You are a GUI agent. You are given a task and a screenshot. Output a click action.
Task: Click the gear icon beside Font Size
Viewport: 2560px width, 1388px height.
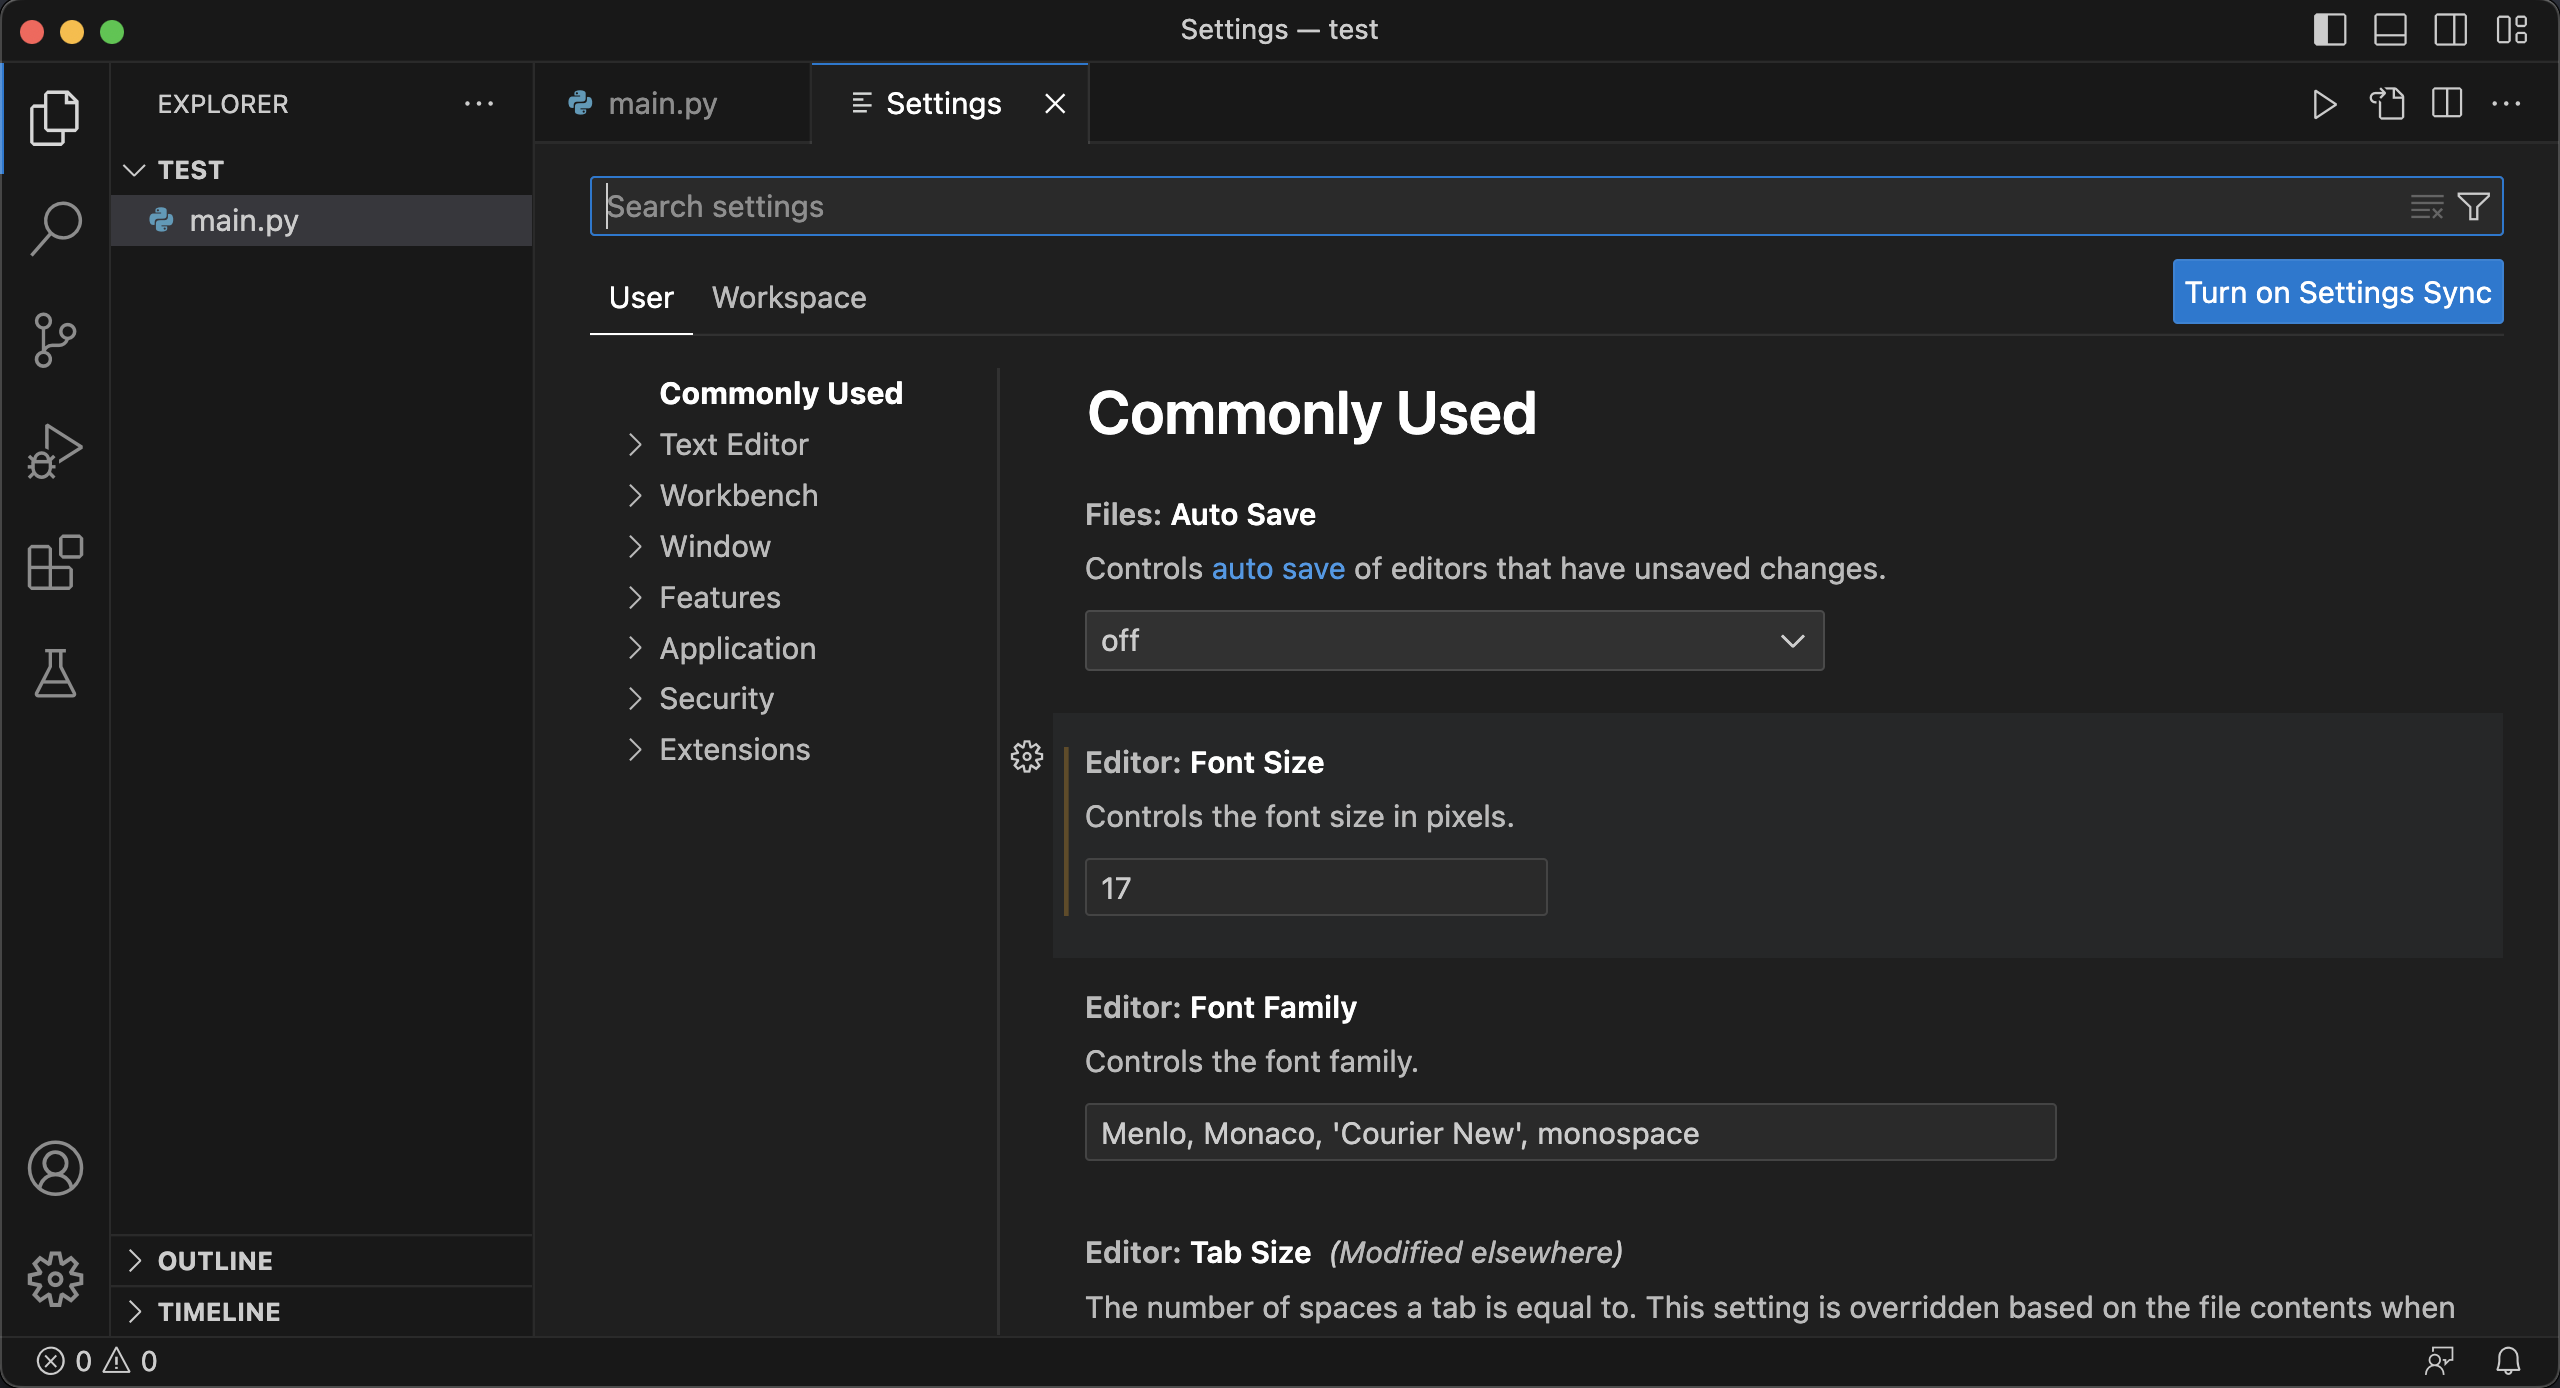point(1027,757)
